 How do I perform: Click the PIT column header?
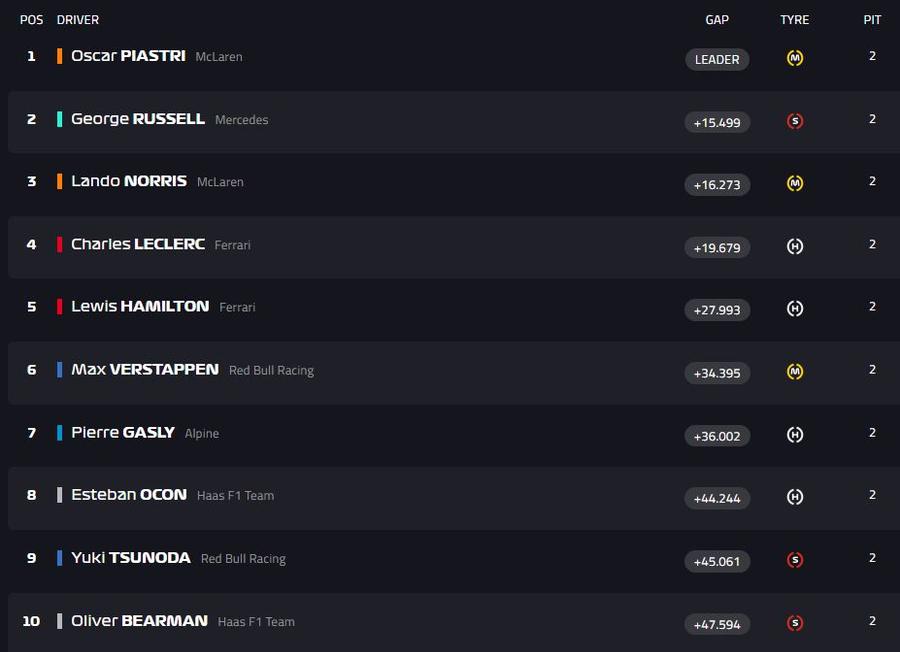coord(872,20)
